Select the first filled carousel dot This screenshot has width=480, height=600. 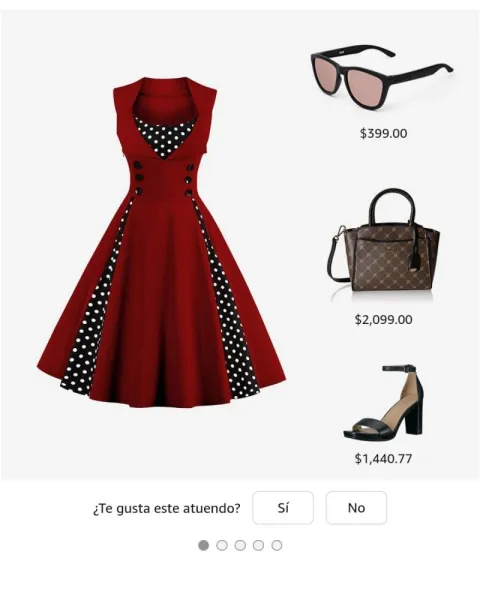click(204, 545)
